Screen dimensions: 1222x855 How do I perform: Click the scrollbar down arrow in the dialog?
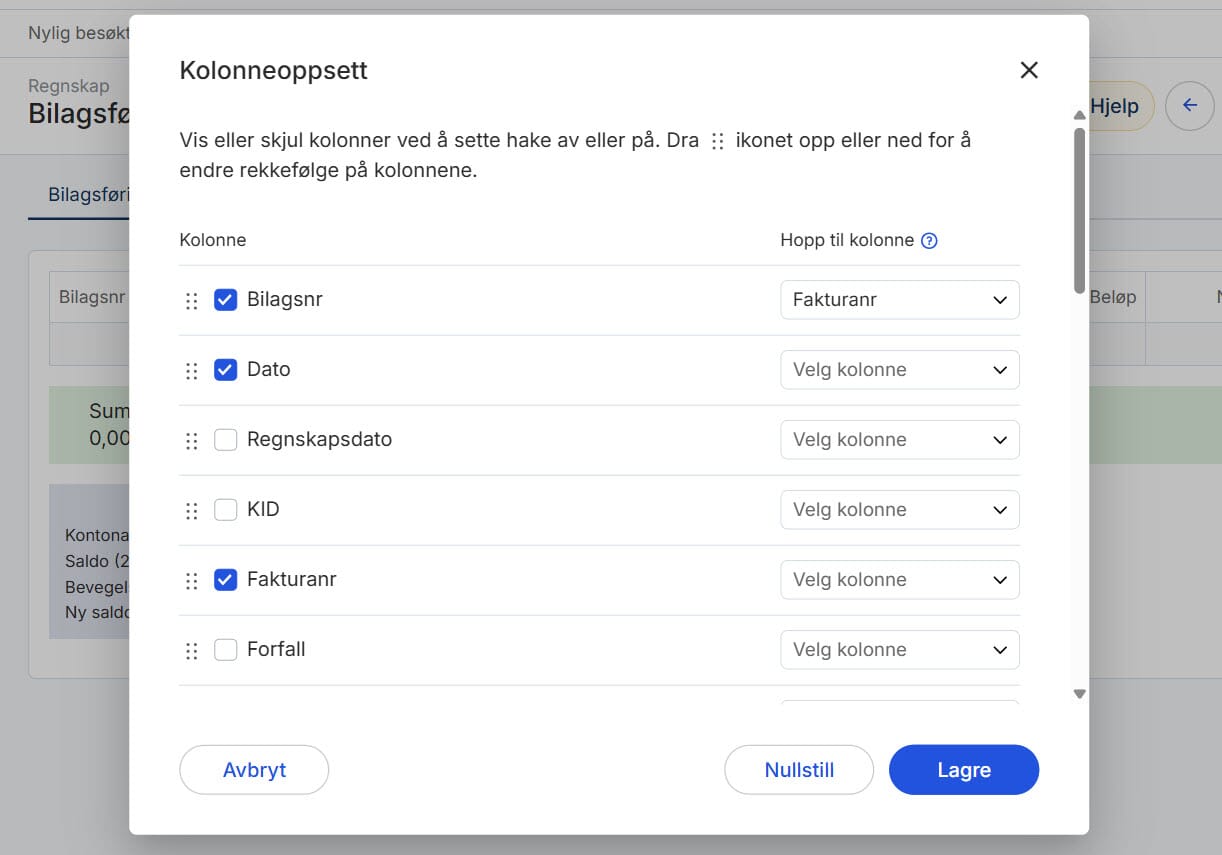pos(1079,694)
